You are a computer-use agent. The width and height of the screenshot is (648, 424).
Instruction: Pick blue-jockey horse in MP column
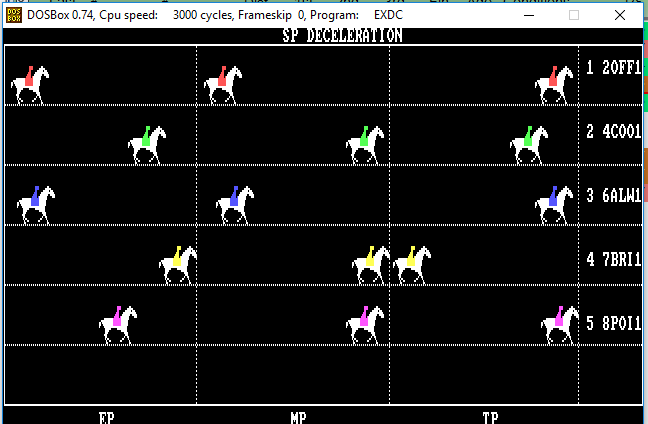[235, 205]
